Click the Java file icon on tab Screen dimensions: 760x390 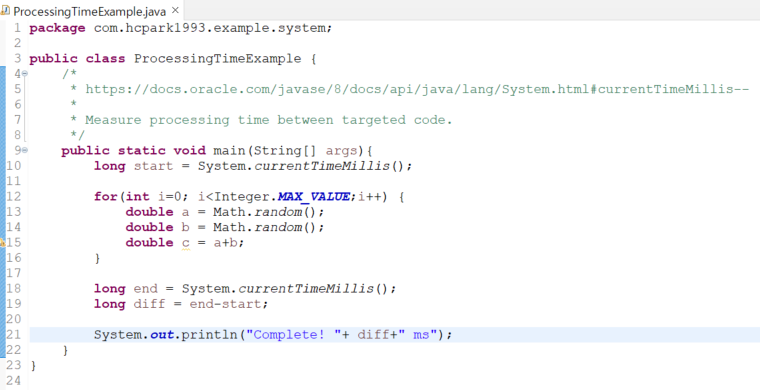pyautogui.click(x=5, y=11)
